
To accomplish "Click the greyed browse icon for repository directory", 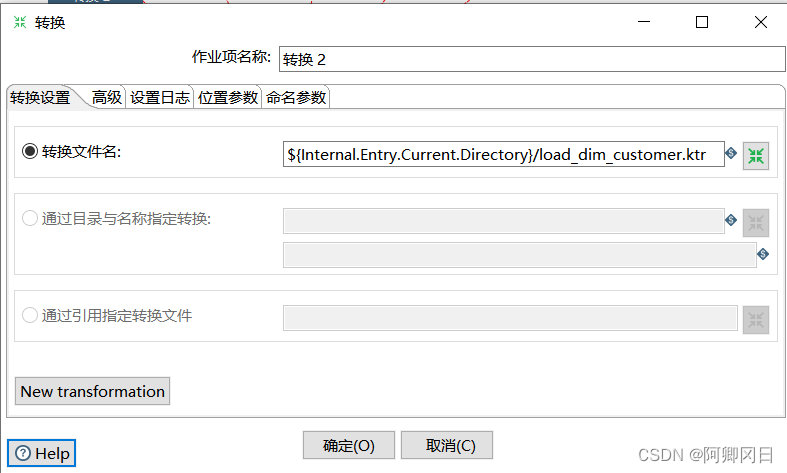I will point(756,222).
